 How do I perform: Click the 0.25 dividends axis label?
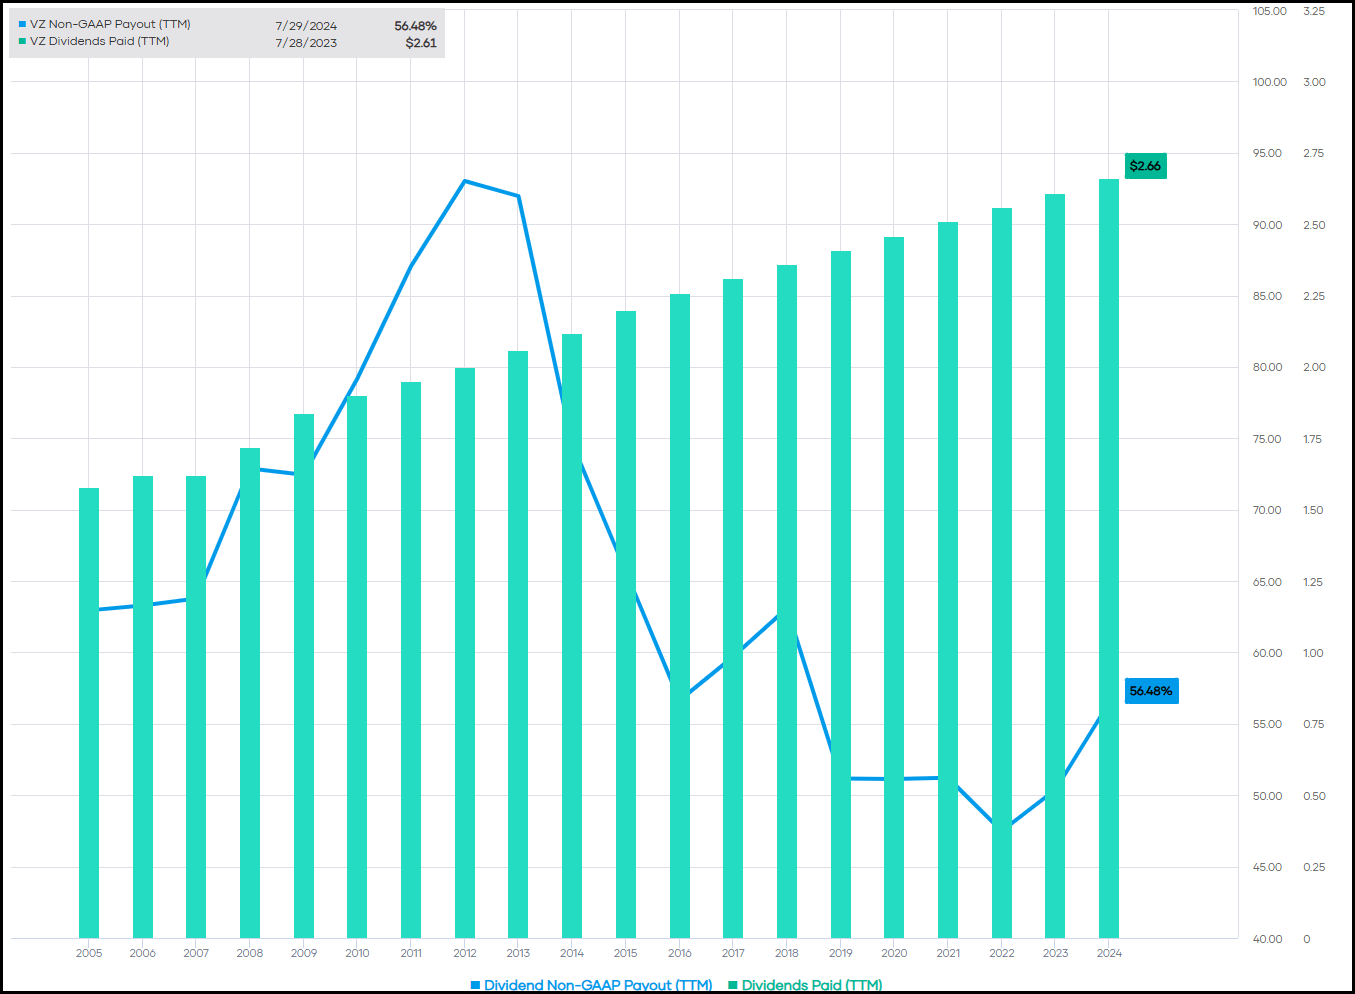click(1314, 867)
